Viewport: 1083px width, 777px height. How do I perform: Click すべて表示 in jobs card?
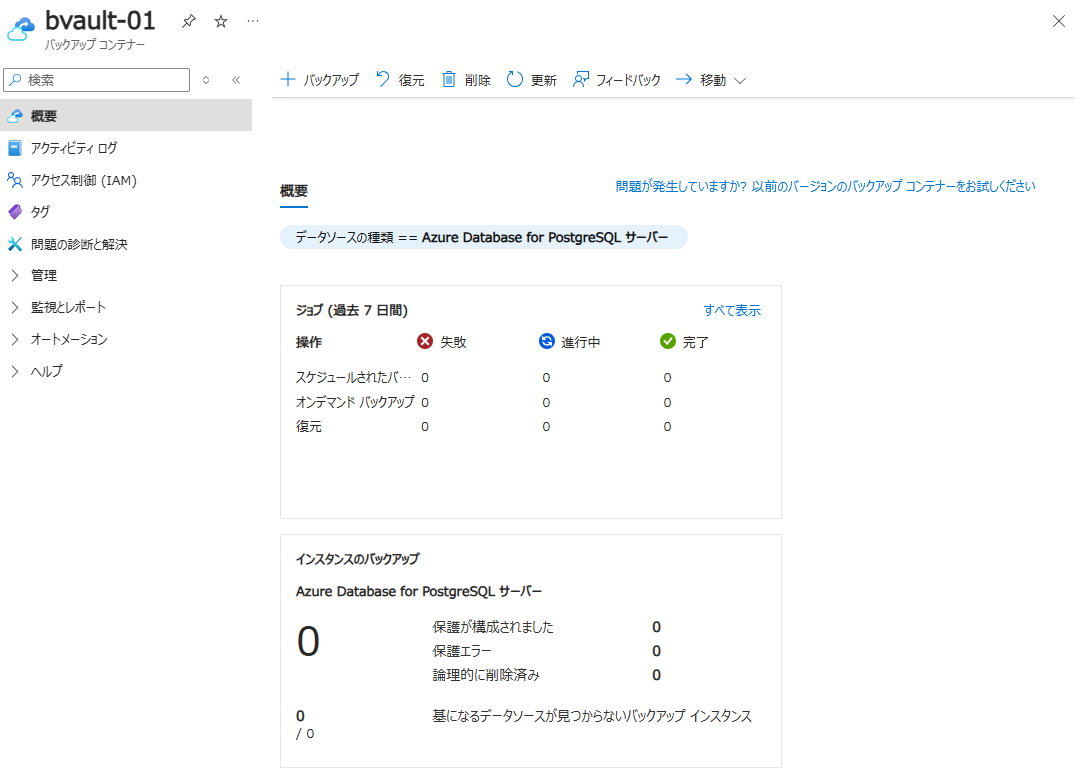coord(732,310)
